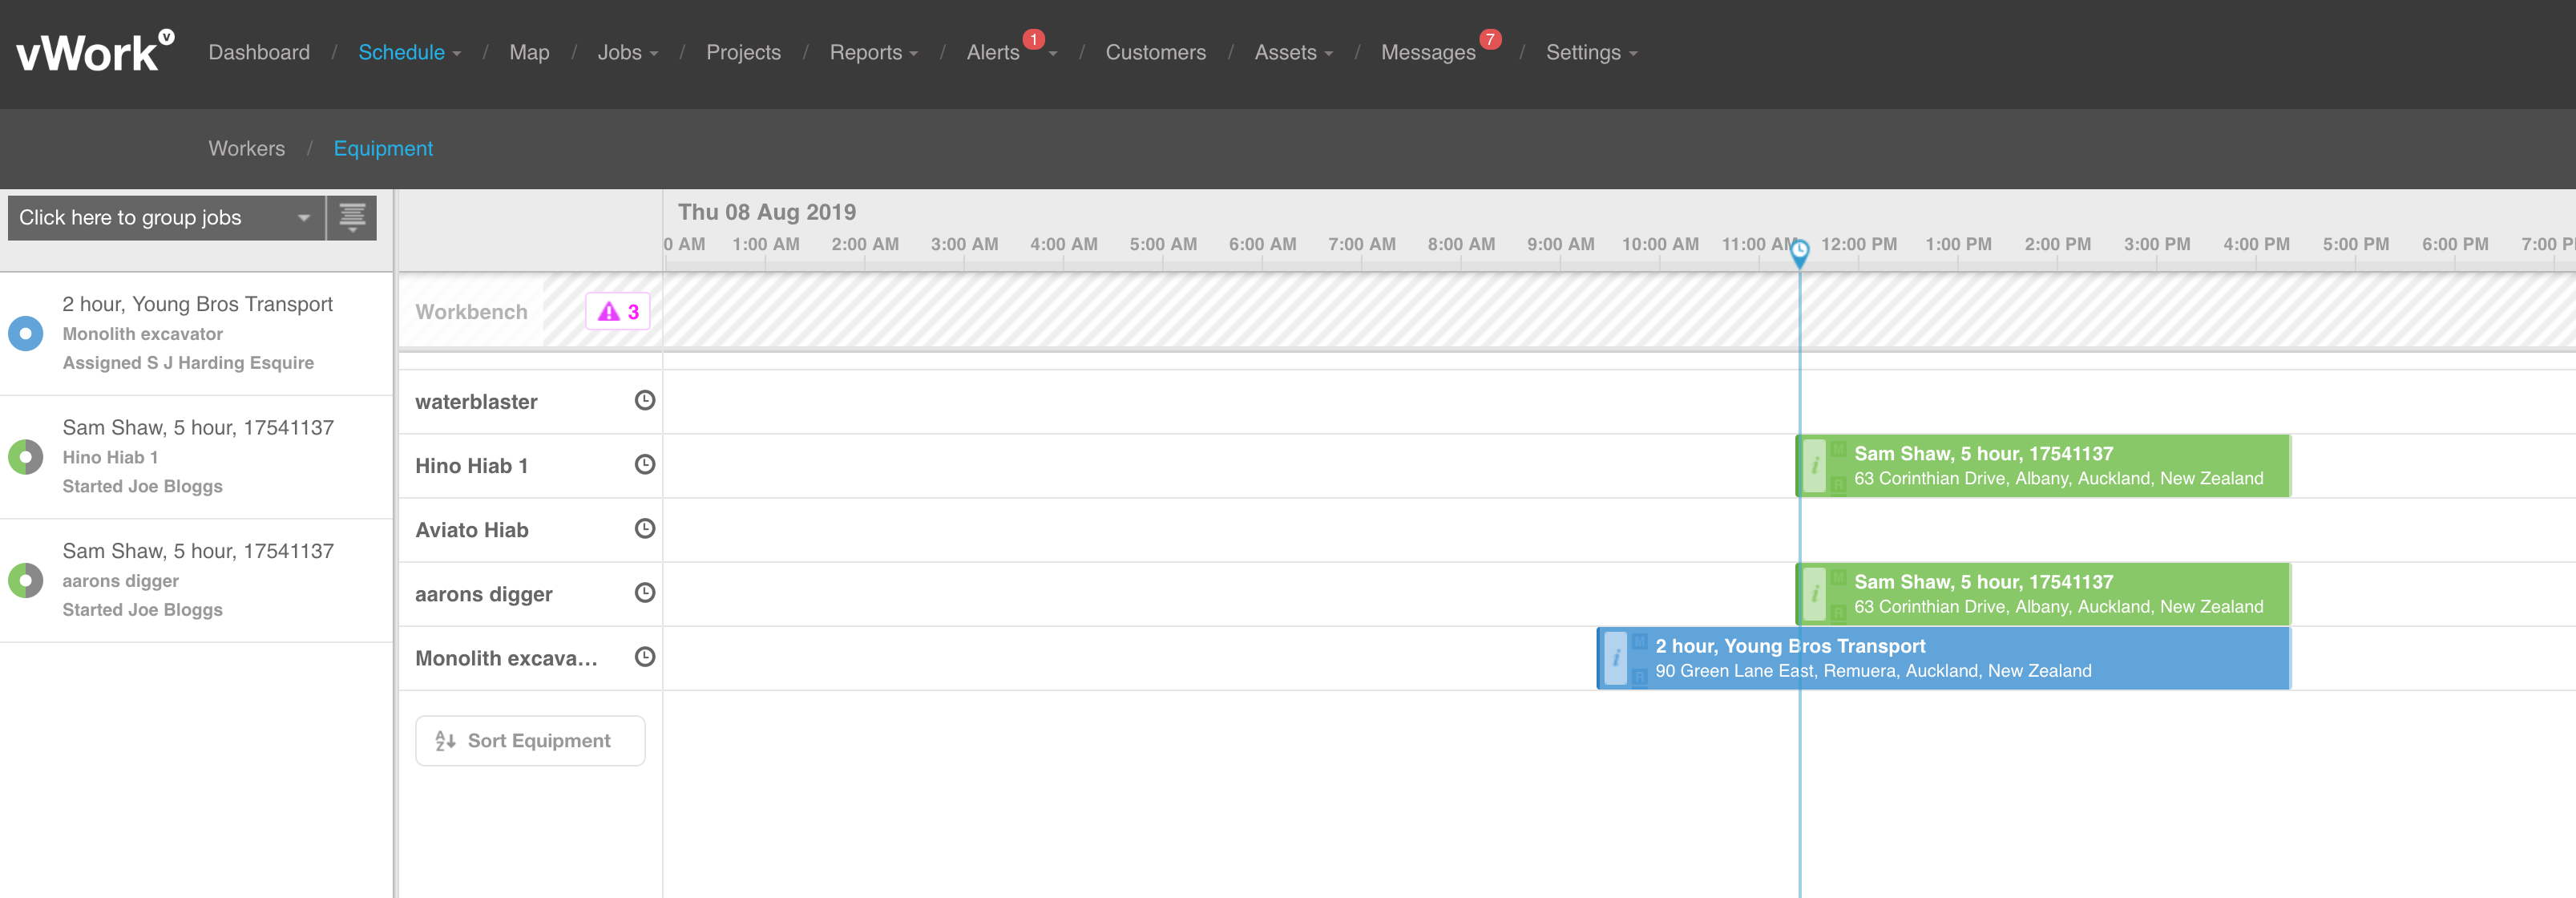Click the info icon on the blue Young Bros job bar
Image resolution: width=2576 pixels, height=898 pixels.
tap(1615, 658)
